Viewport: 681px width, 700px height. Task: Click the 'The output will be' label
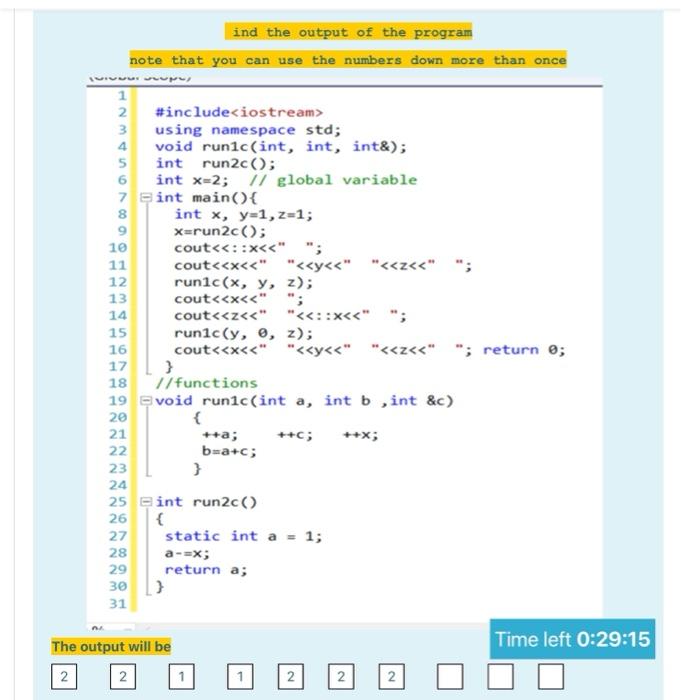click(111, 646)
